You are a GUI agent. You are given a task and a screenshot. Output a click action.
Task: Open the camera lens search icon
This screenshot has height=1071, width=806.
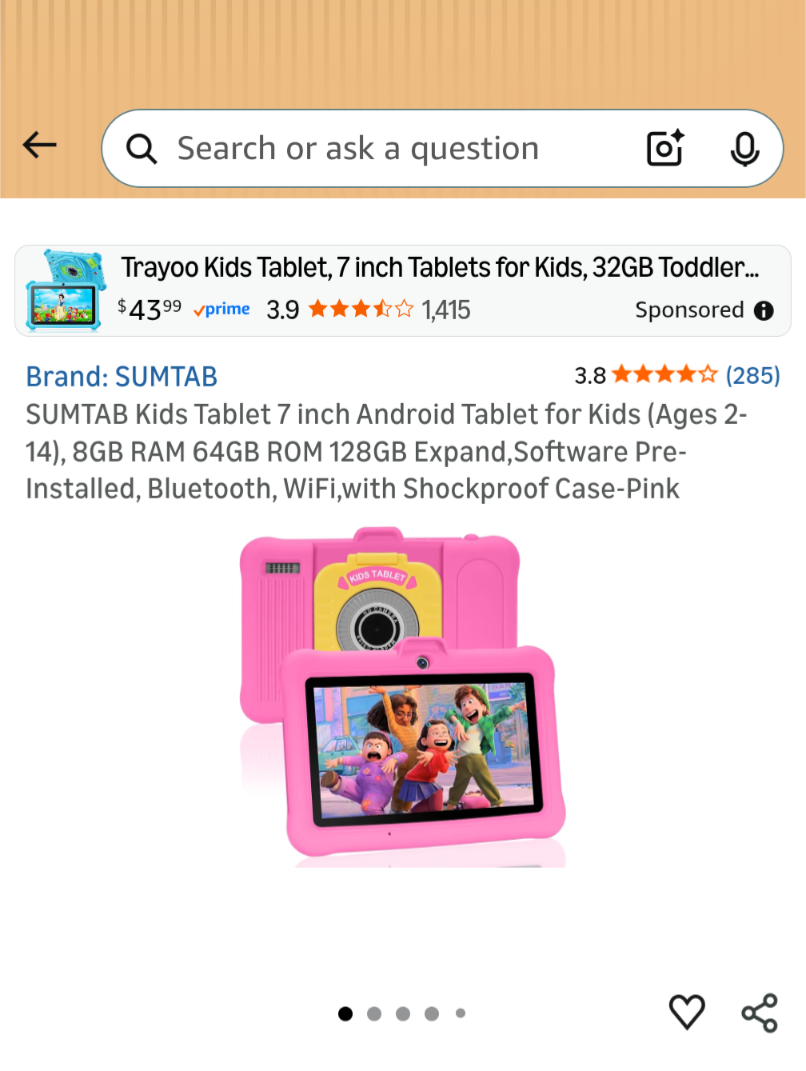coord(665,148)
